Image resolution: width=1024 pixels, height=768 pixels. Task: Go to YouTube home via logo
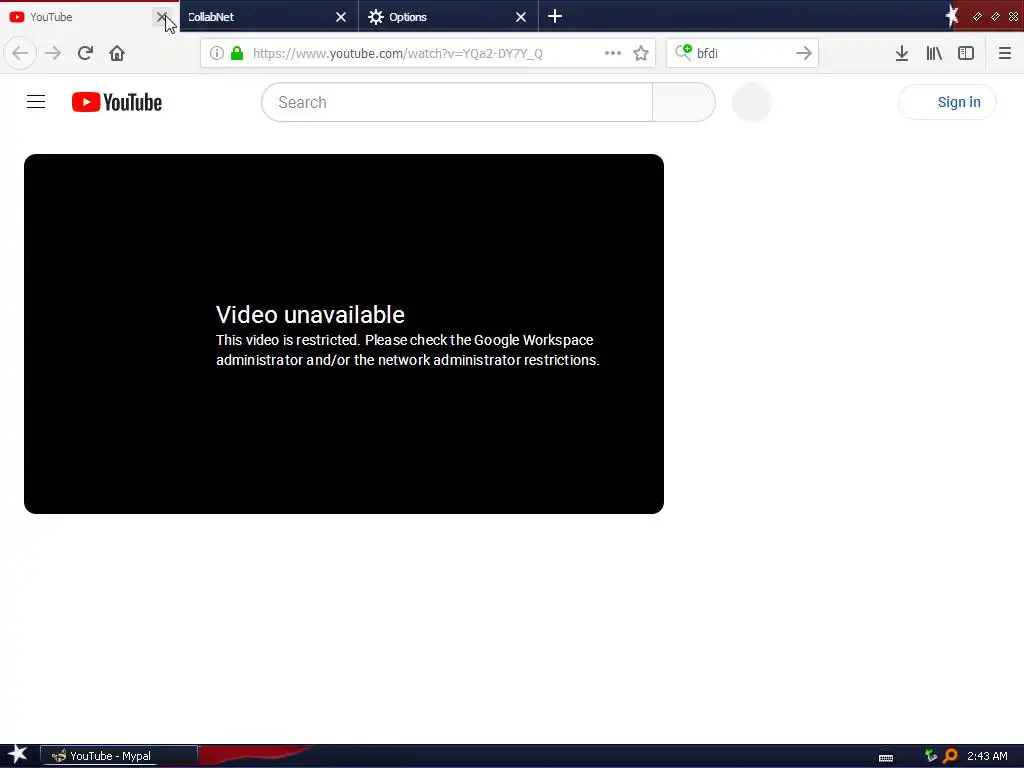(x=117, y=102)
